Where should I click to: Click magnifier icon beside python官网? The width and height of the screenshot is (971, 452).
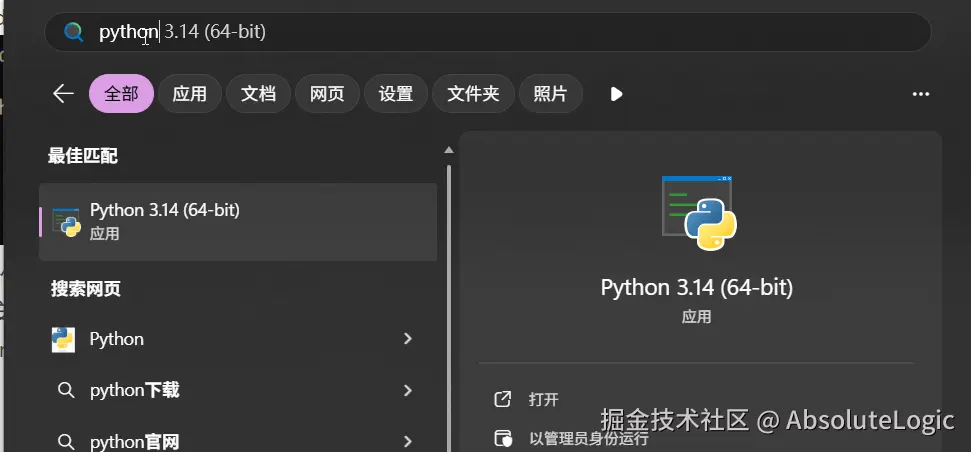pos(66,442)
